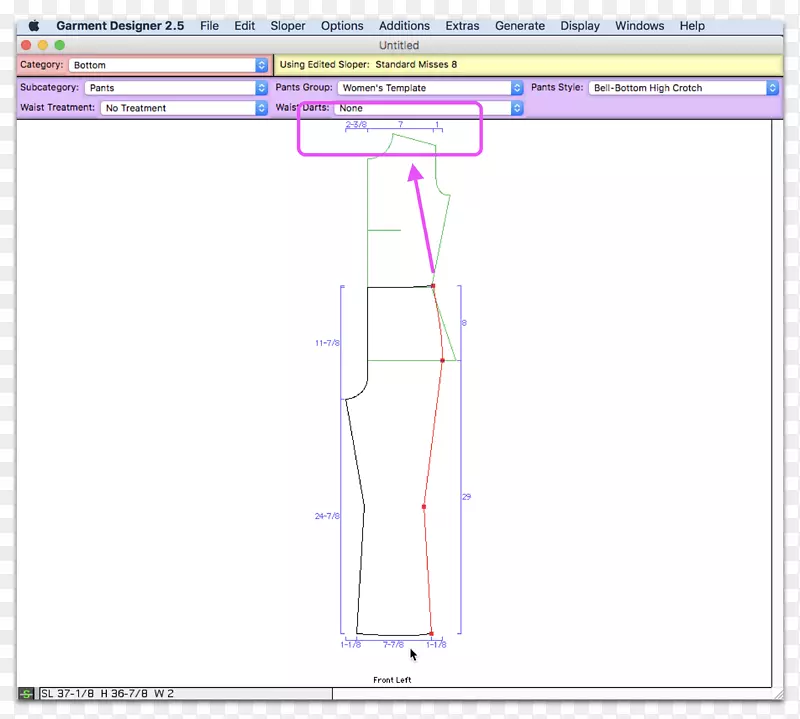
Task: Open the Display menu
Action: (580, 26)
